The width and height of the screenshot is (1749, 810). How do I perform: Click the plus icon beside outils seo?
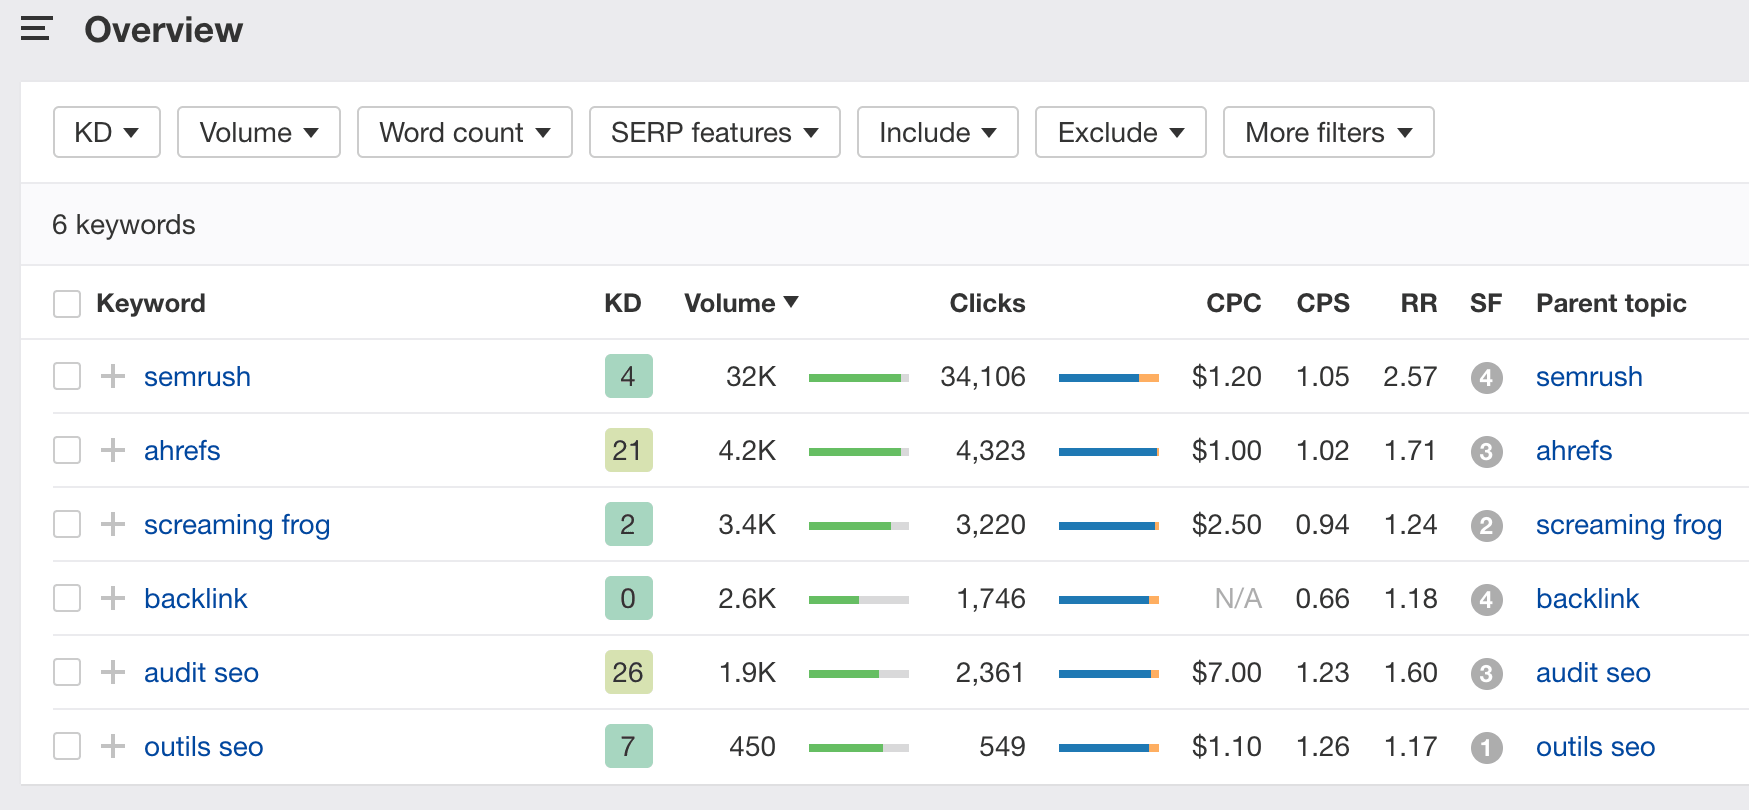(x=113, y=746)
